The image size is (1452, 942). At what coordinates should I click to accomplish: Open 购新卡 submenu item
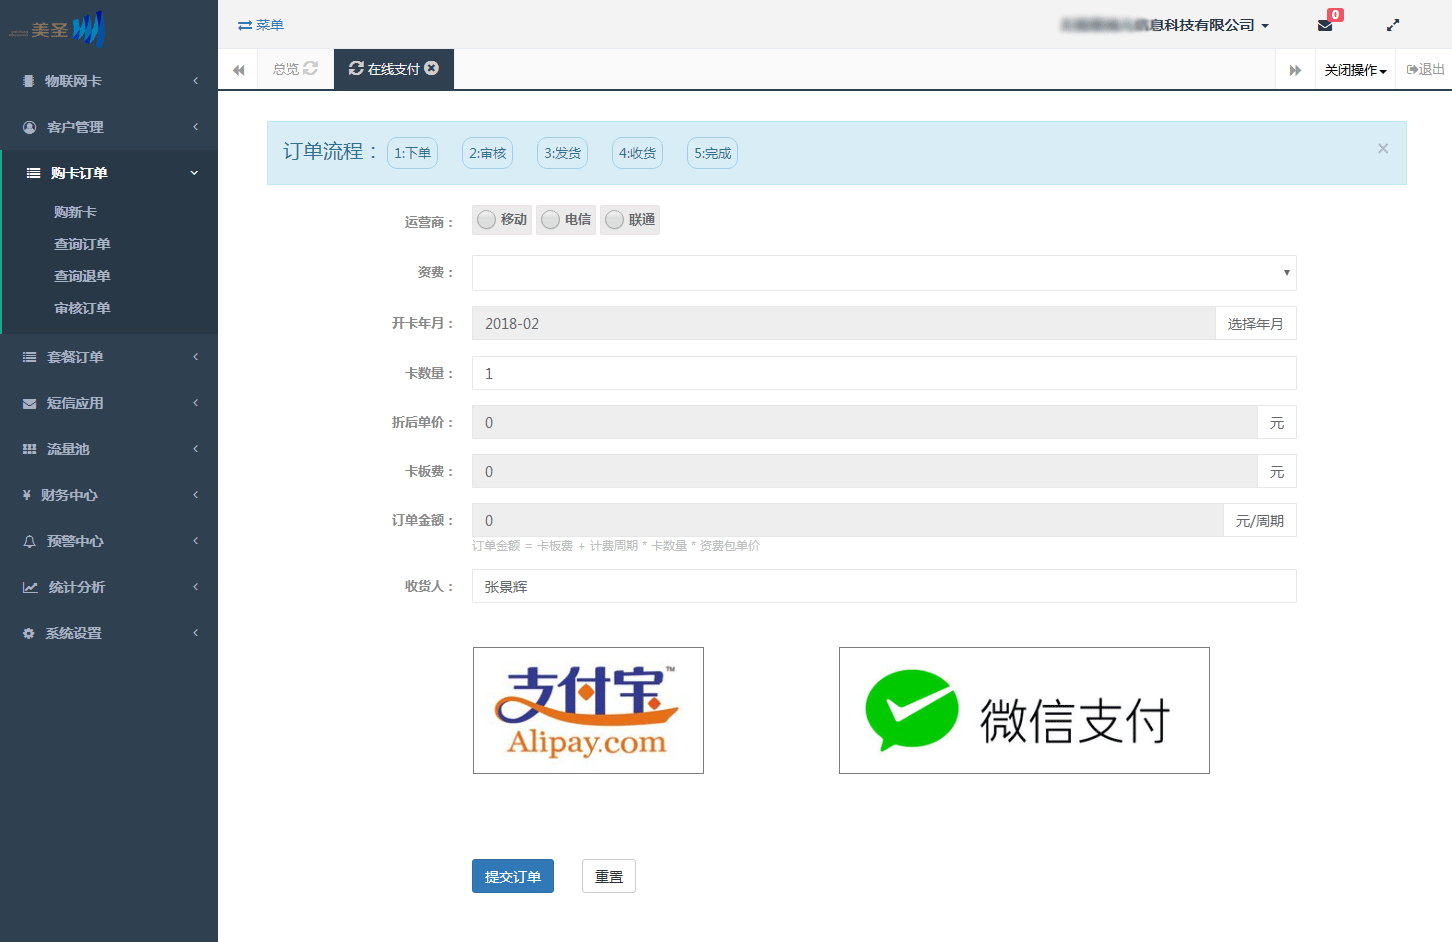click(75, 212)
